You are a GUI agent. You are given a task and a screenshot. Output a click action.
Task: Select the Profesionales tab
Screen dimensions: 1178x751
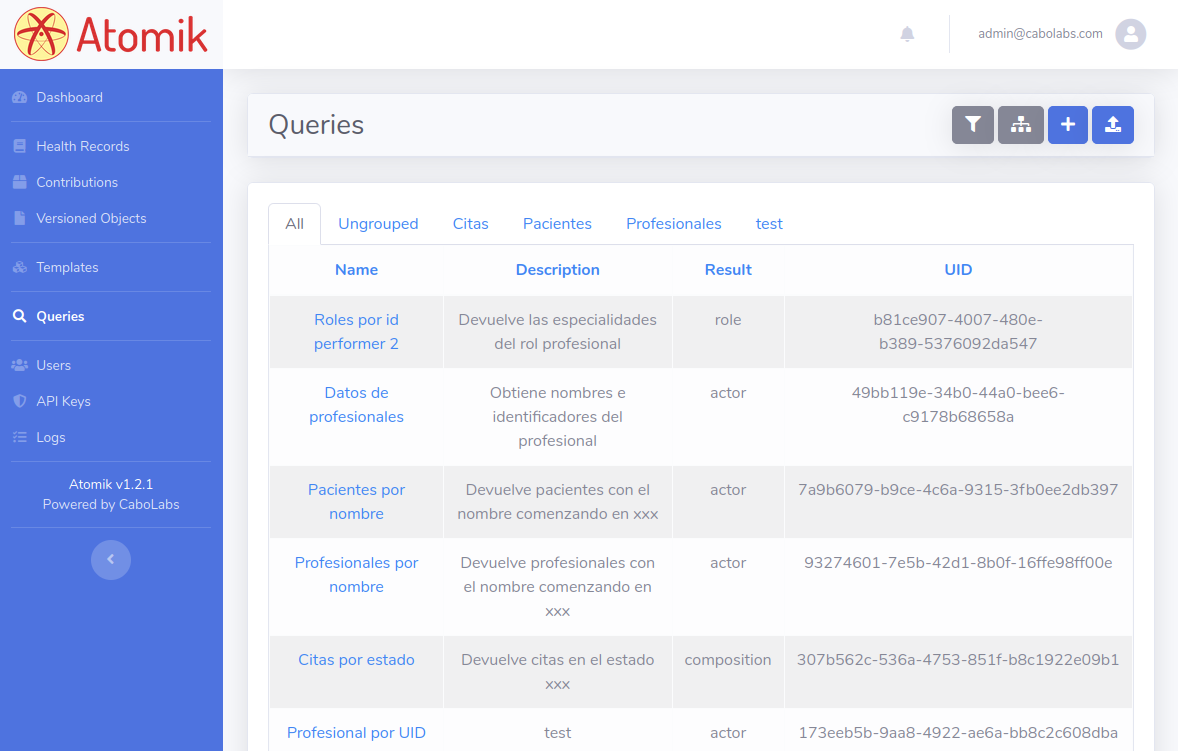pos(673,224)
